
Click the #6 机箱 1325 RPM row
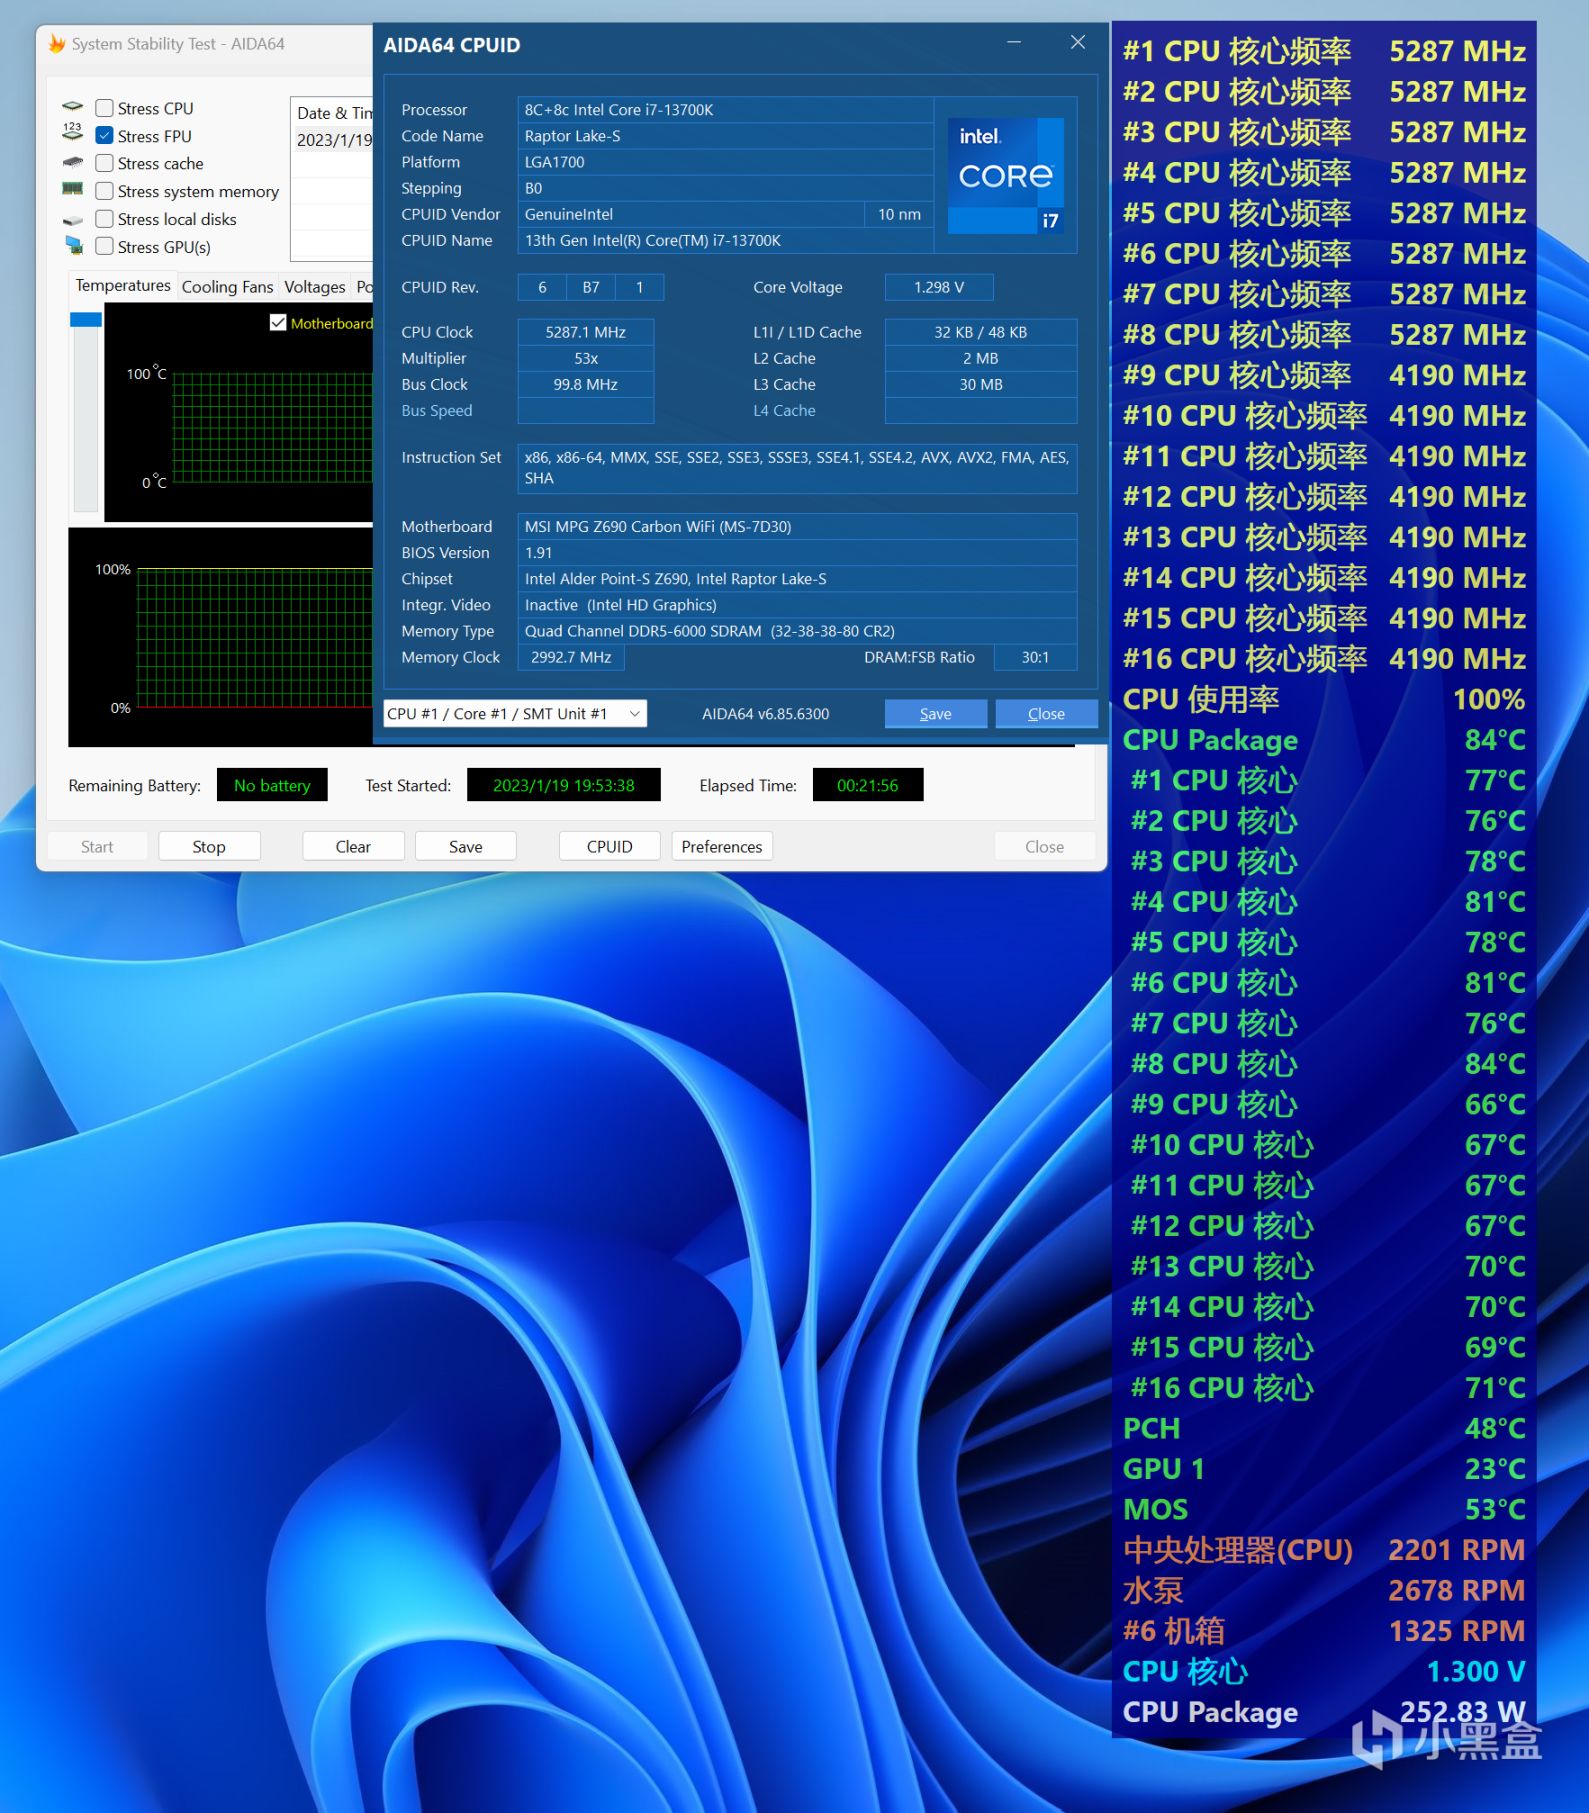(1324, 1631)
